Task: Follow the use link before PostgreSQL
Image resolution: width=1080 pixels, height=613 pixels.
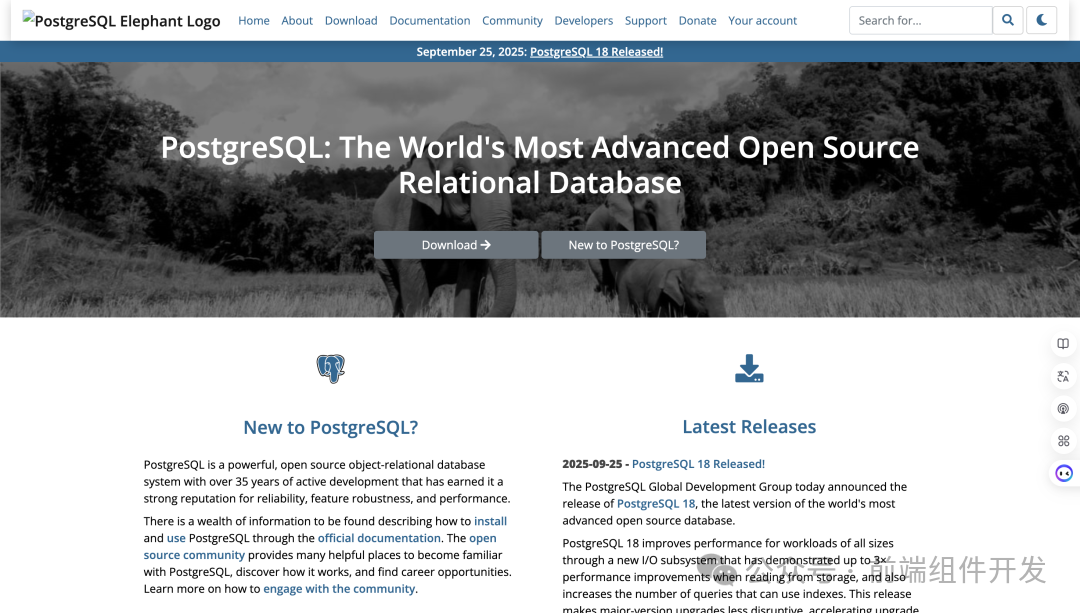Action: point(176,538)
